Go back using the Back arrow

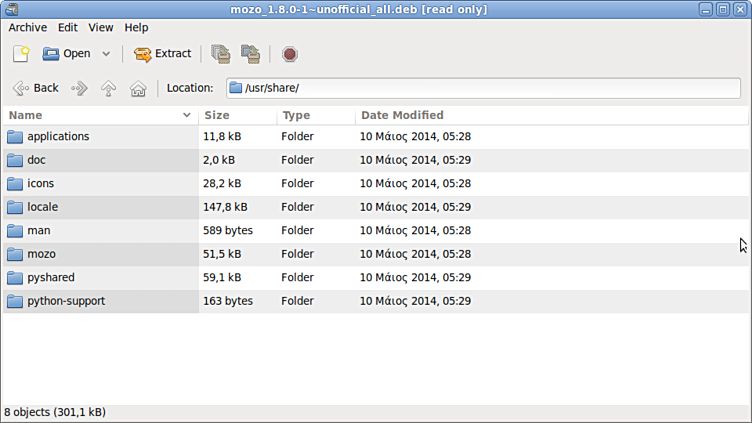[35, 88]
